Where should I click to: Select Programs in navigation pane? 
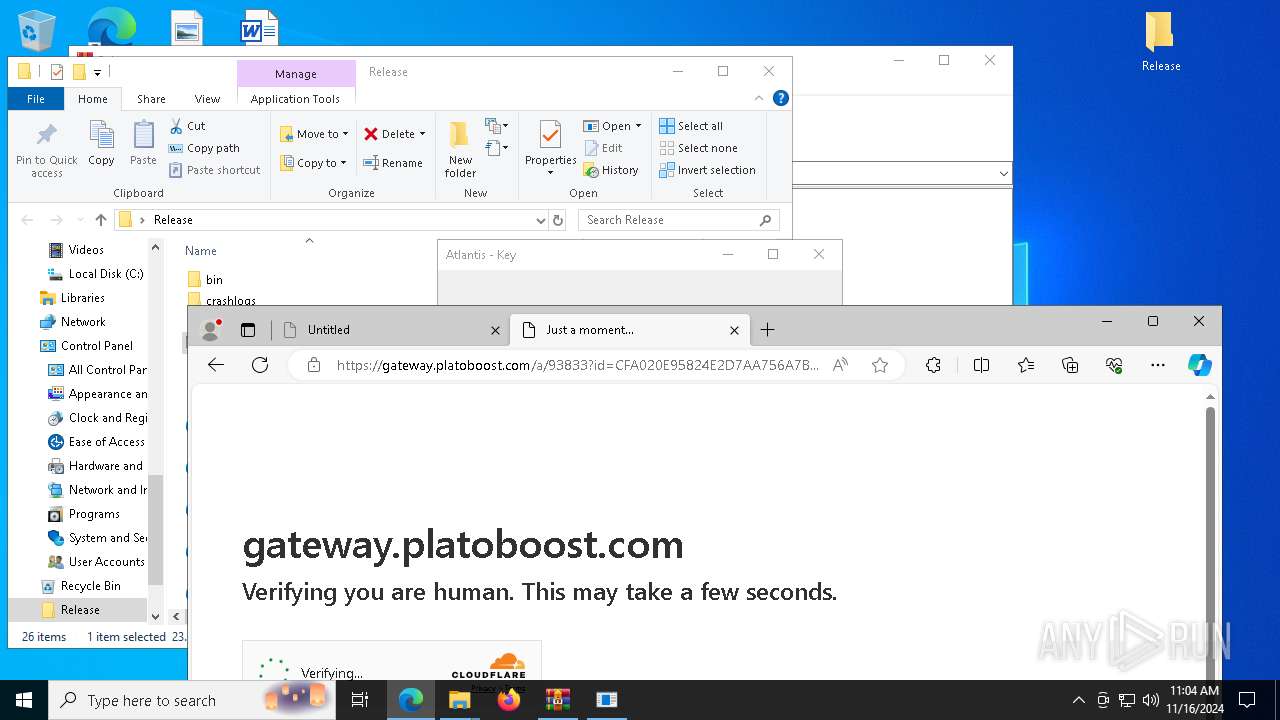[x=84, y=514]
